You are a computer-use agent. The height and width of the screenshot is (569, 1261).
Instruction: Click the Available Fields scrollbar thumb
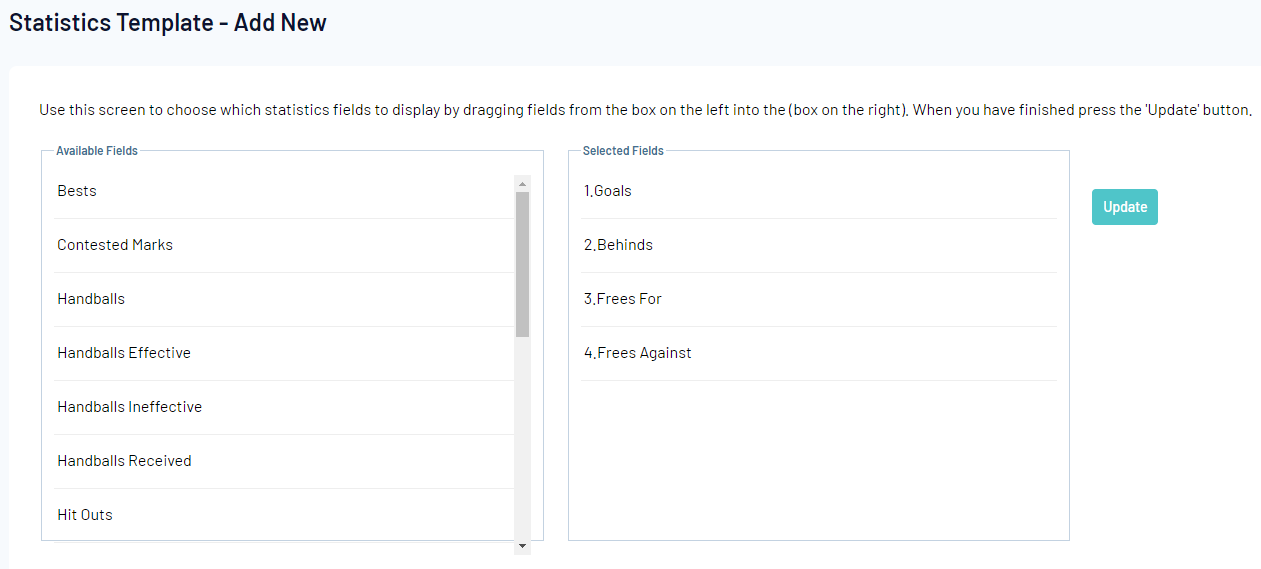coord(522,262)
